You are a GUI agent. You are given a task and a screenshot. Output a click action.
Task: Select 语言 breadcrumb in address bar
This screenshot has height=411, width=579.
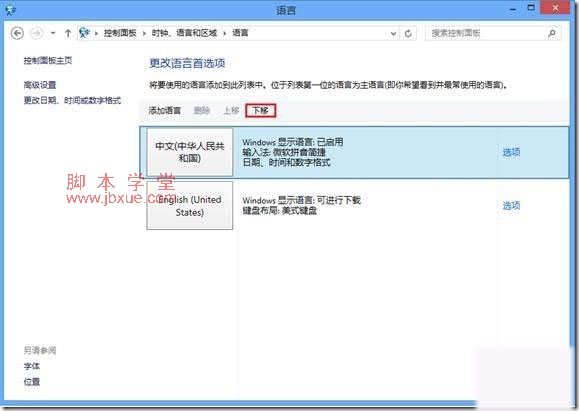tap(240, 33)
